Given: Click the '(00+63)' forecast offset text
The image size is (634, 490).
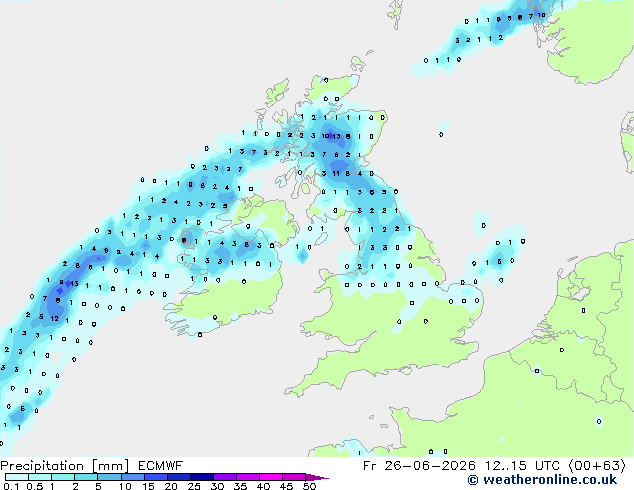Looking at the screenshot, I should pos(597,466).
